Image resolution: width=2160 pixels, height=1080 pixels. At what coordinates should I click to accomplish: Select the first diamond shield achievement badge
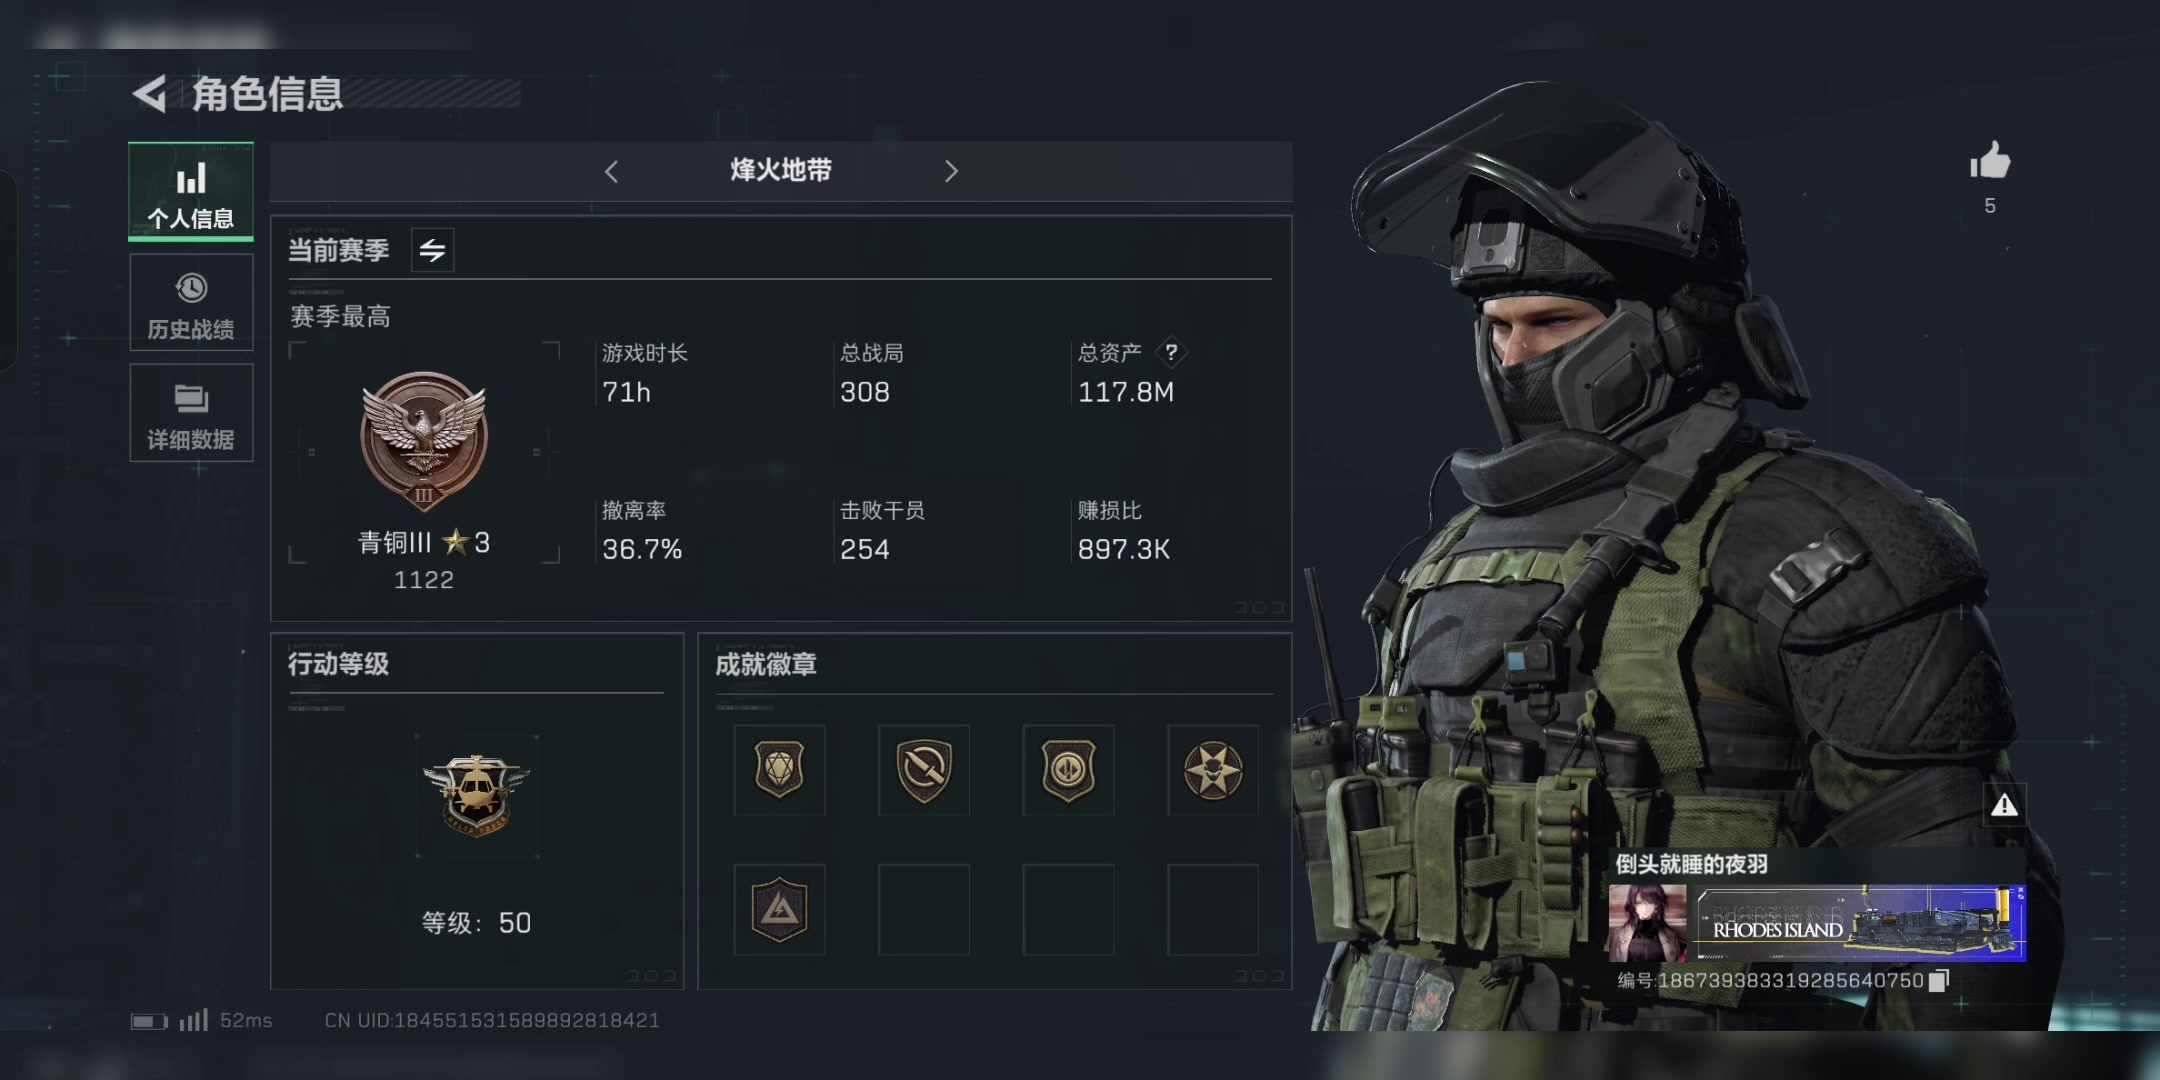pos(779,770)
